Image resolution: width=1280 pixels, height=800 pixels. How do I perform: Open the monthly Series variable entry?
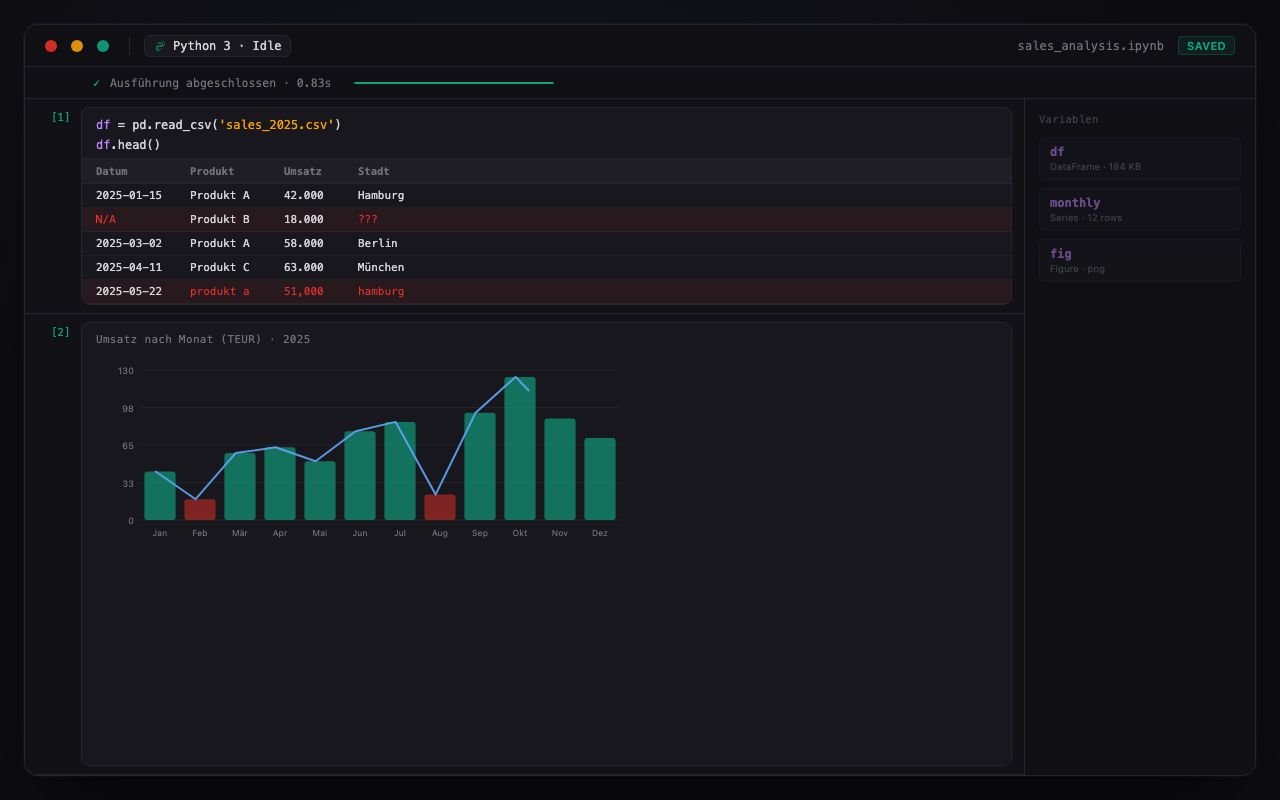[1140, 209]
